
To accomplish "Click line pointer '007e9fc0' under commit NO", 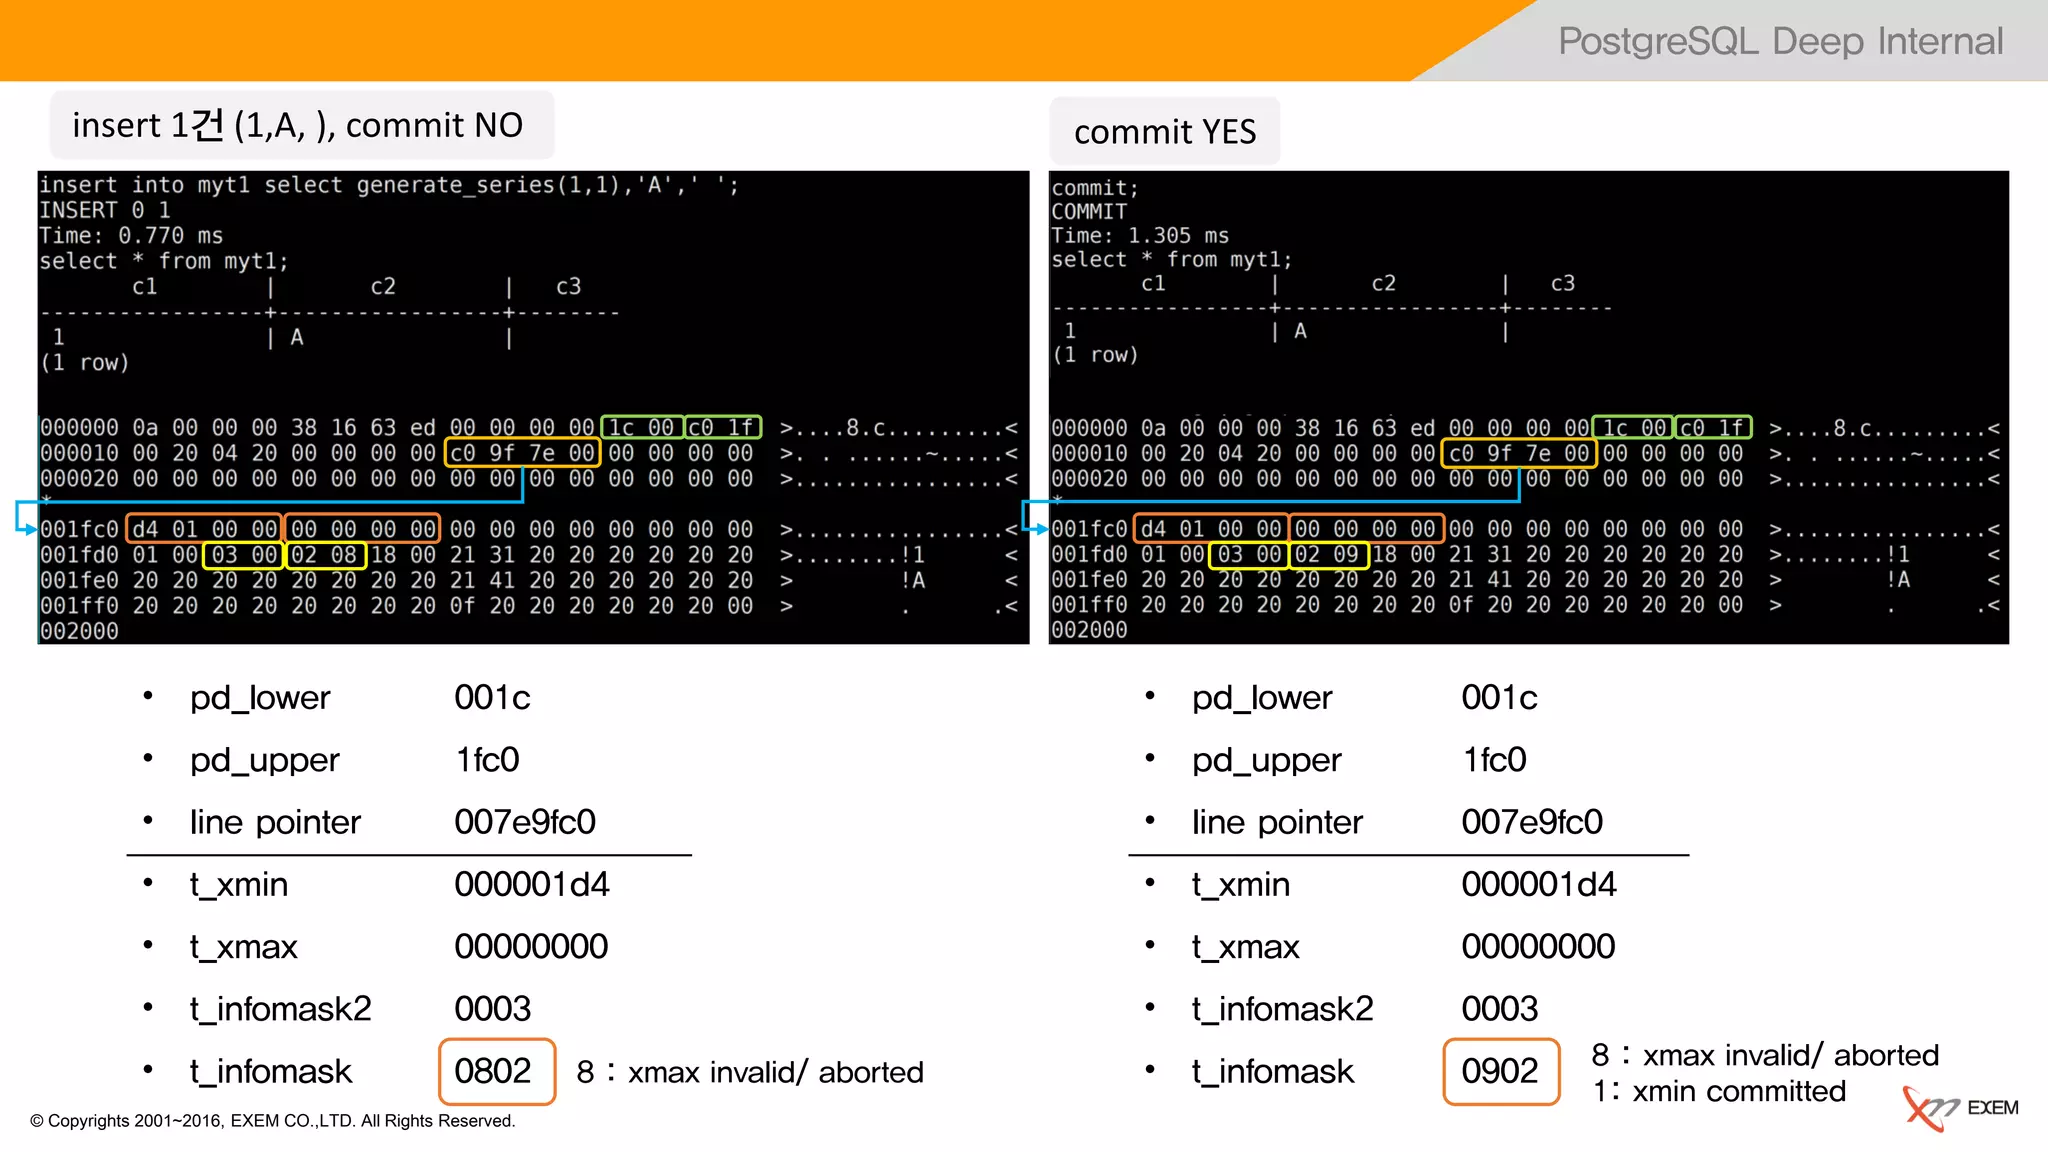I will click(525, 822).
